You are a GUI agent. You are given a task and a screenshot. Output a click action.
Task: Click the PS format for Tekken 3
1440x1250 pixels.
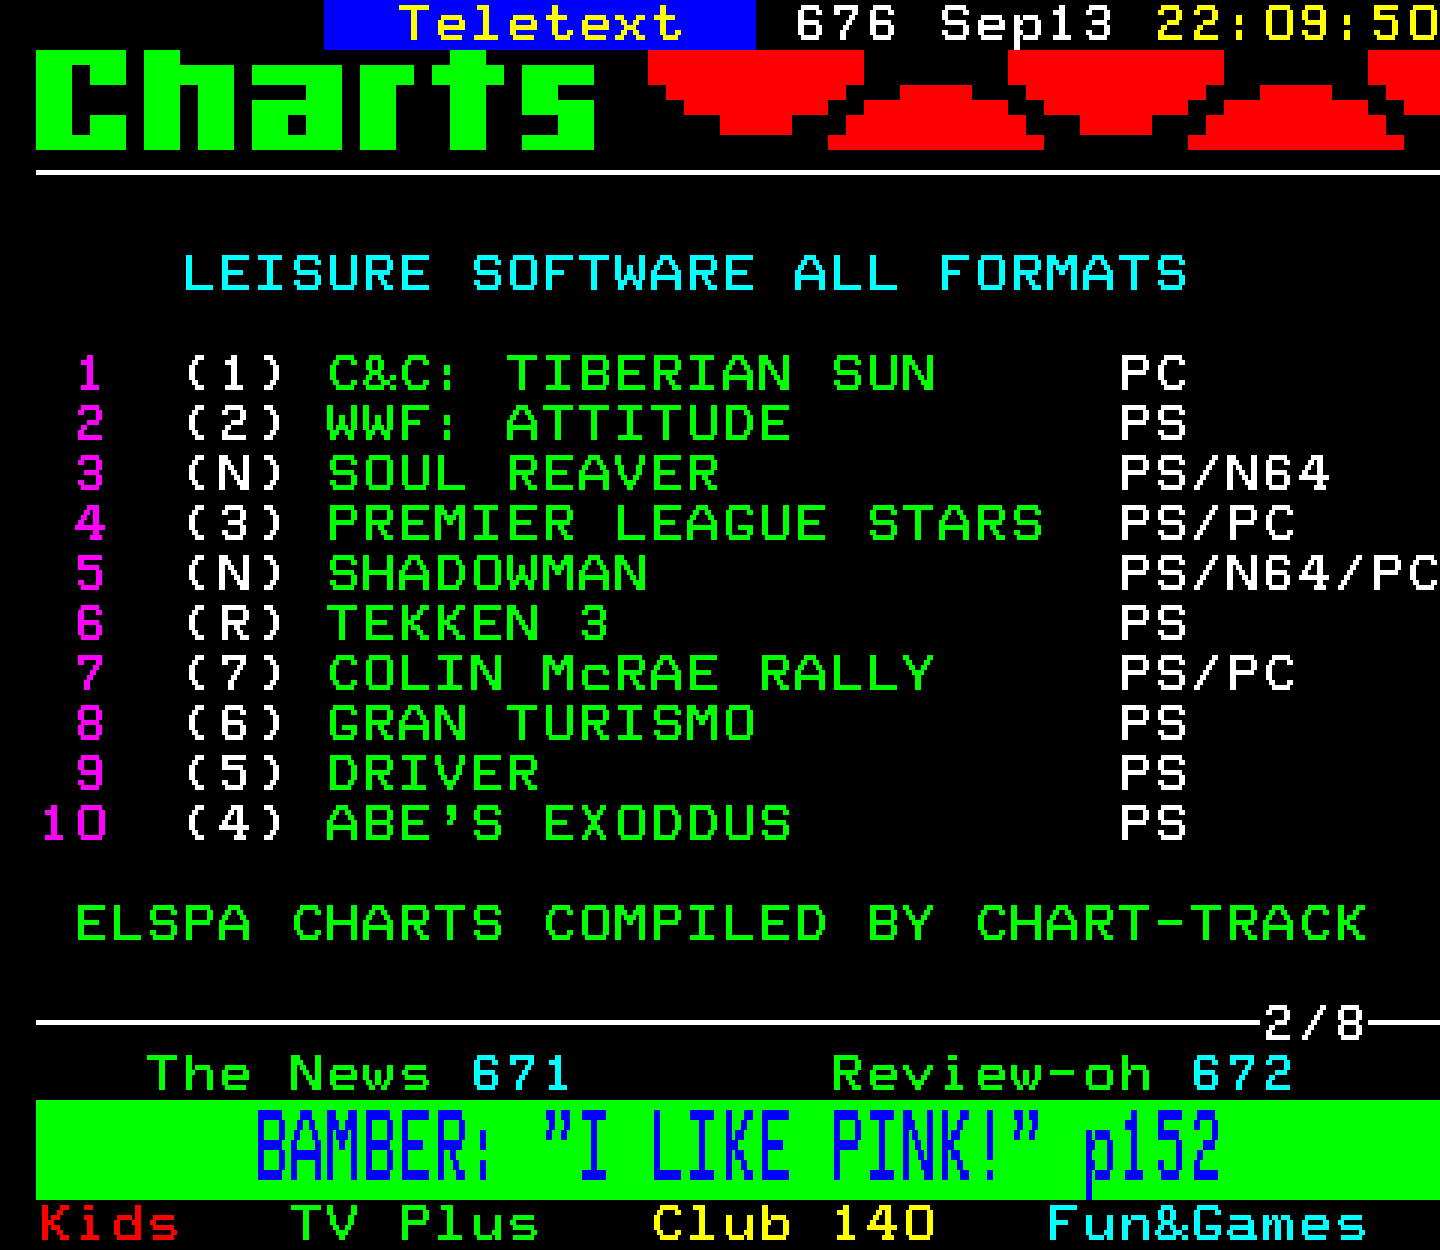coord(1153,624)
